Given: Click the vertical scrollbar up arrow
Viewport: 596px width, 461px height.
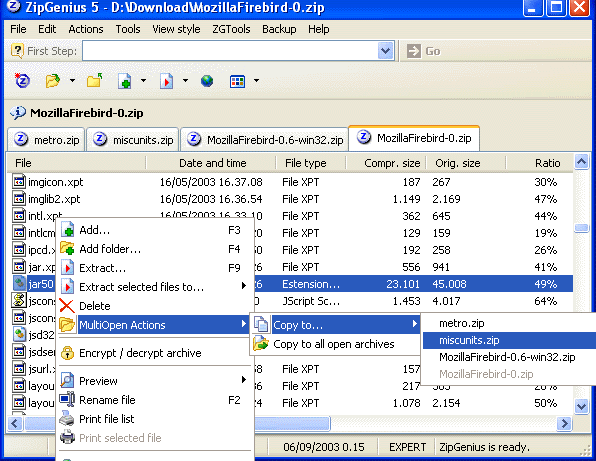Looking at the screenshot, I should pyautogui.click(x=582, y=162).
